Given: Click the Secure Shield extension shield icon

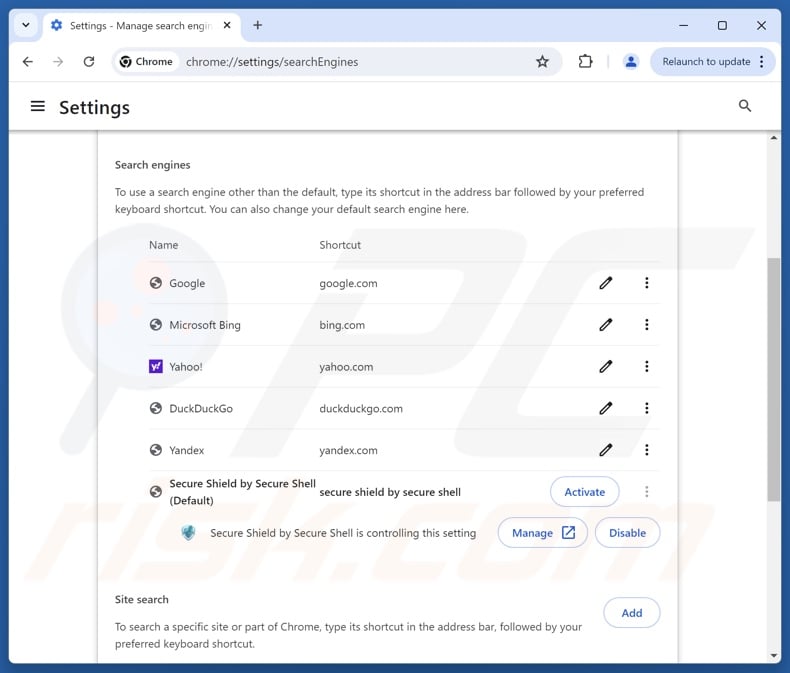Looking at the screenshot, I should pos(188,532).
